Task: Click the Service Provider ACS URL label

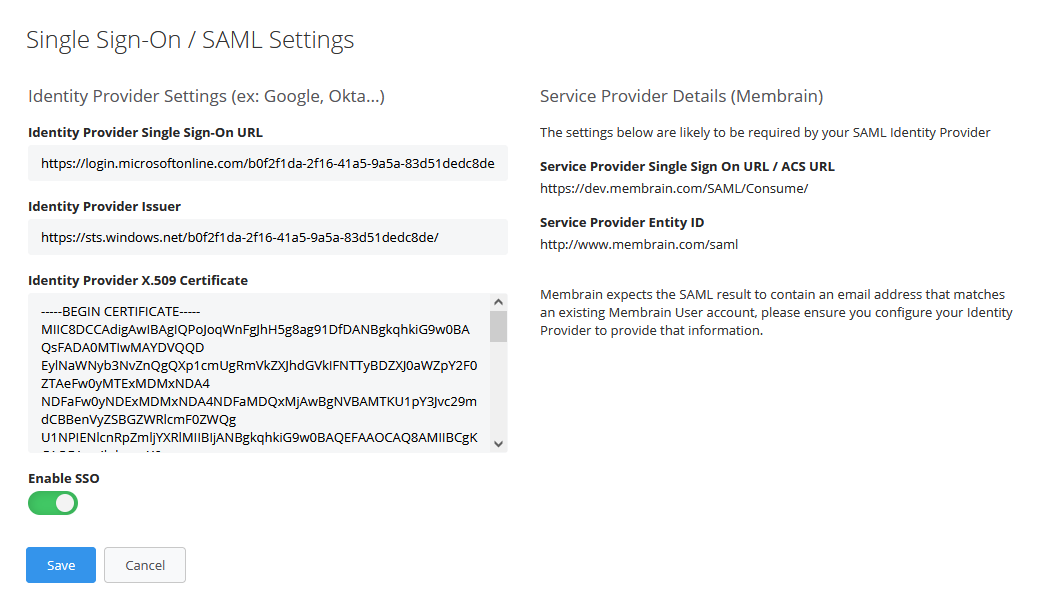Action: (x=687, y=166)
